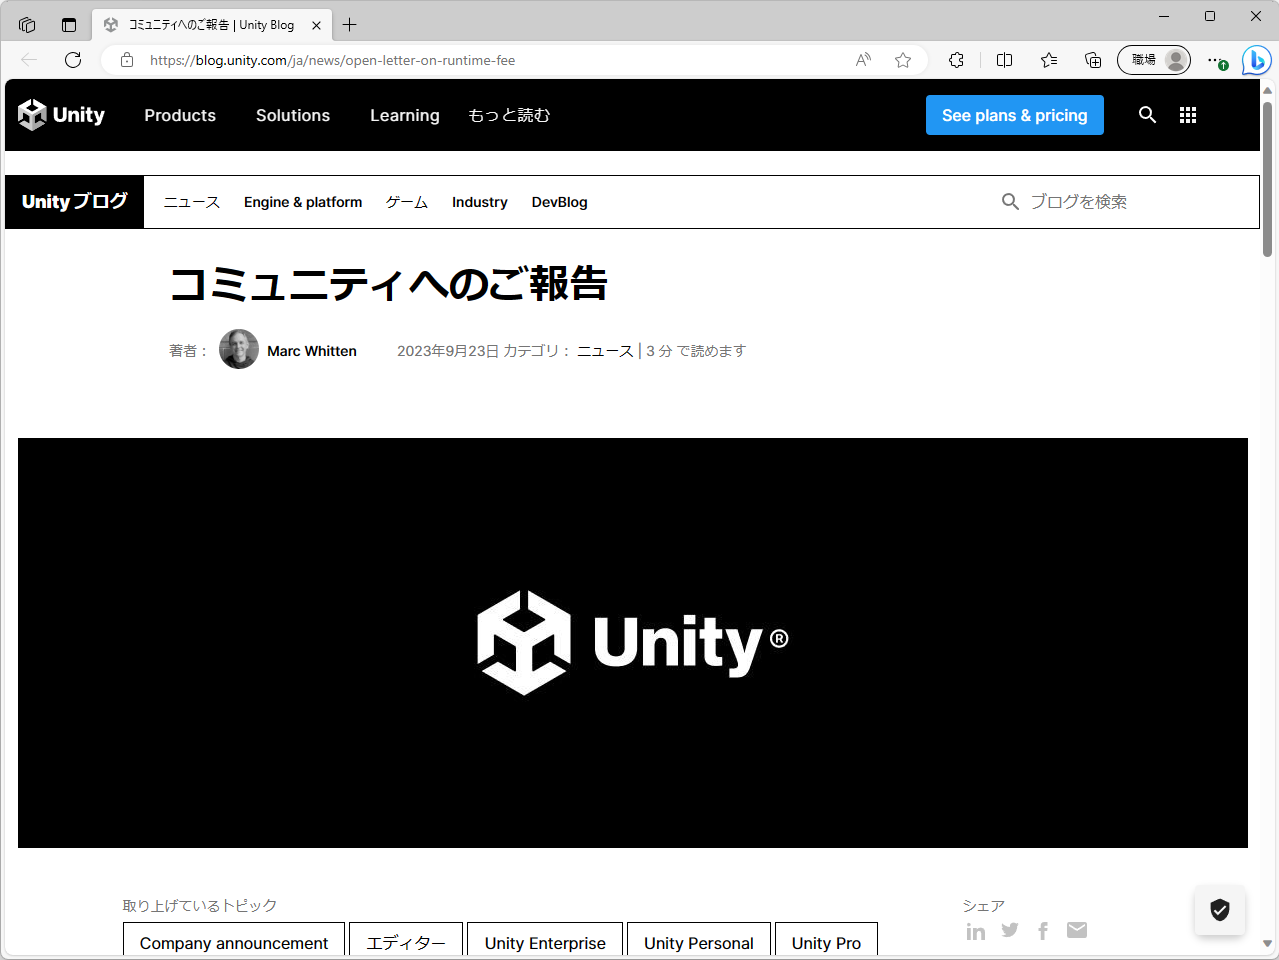The height and width of the screenshot is (960, 1279).
Task: Switch to the Engine & platform section
Action: pos(302,202)
